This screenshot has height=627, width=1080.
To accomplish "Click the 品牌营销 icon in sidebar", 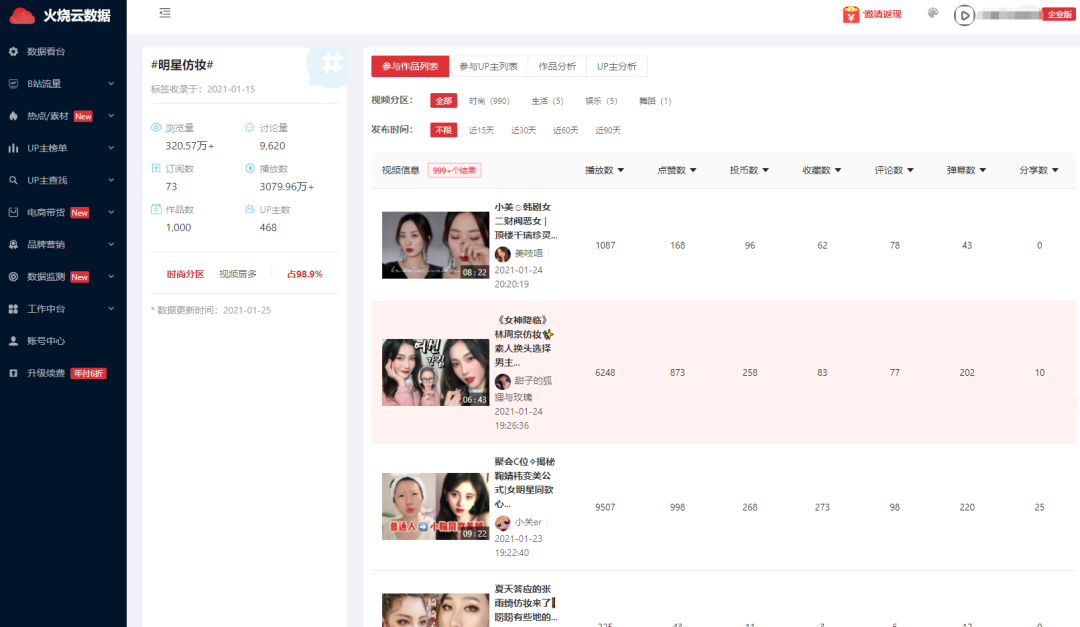I will 13,245.
